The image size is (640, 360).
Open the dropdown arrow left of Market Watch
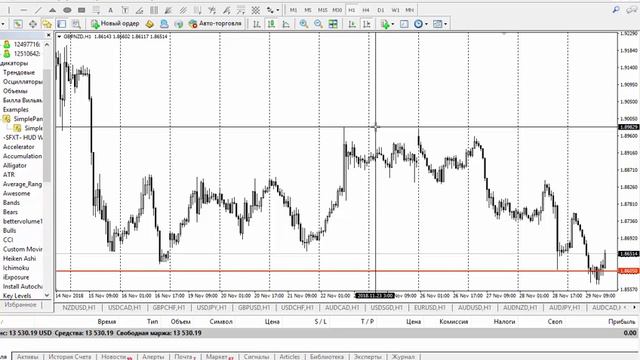(3, 24)
